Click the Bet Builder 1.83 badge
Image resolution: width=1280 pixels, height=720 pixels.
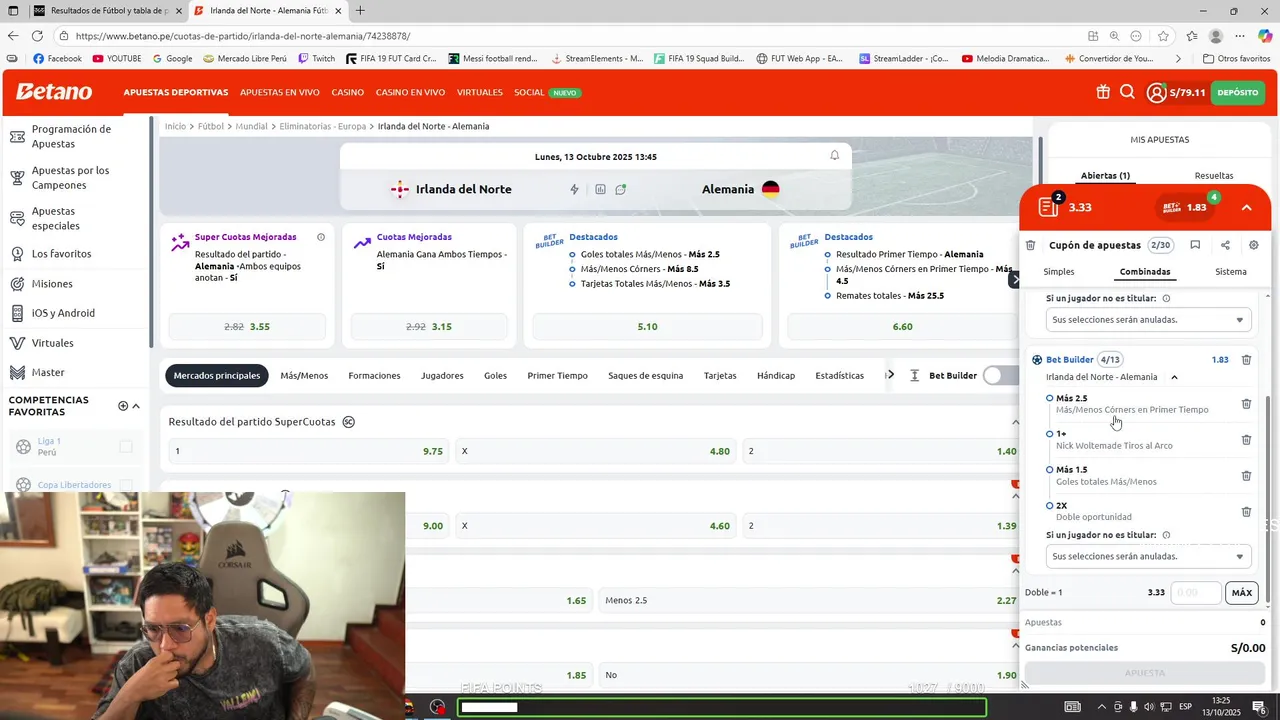click(x=1186, y=207)
